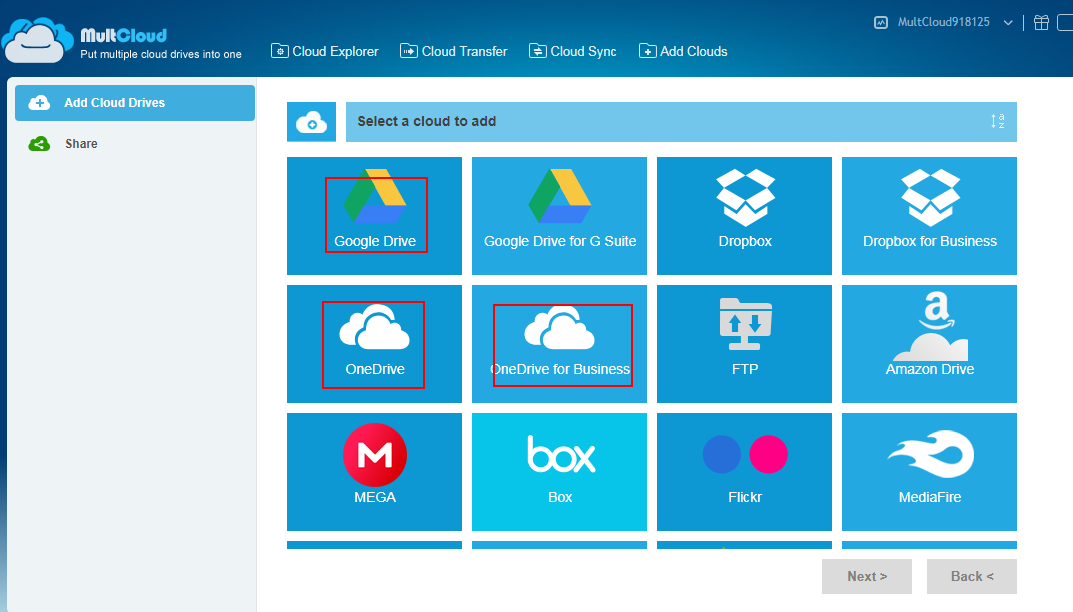Open Add Clouds in top navigation
Image resolution: width=1073 pixels, height=612 pixels.
683,51
